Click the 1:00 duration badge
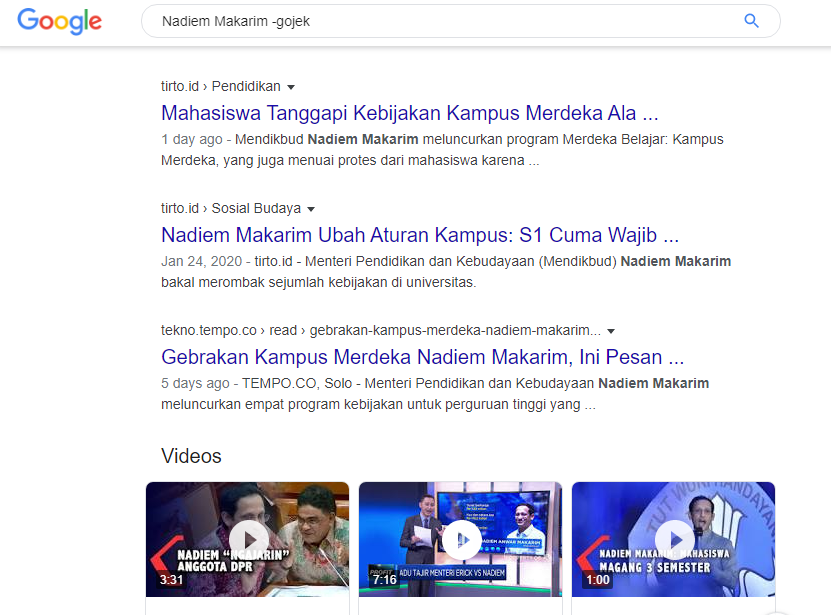 [x=598, y=579]
